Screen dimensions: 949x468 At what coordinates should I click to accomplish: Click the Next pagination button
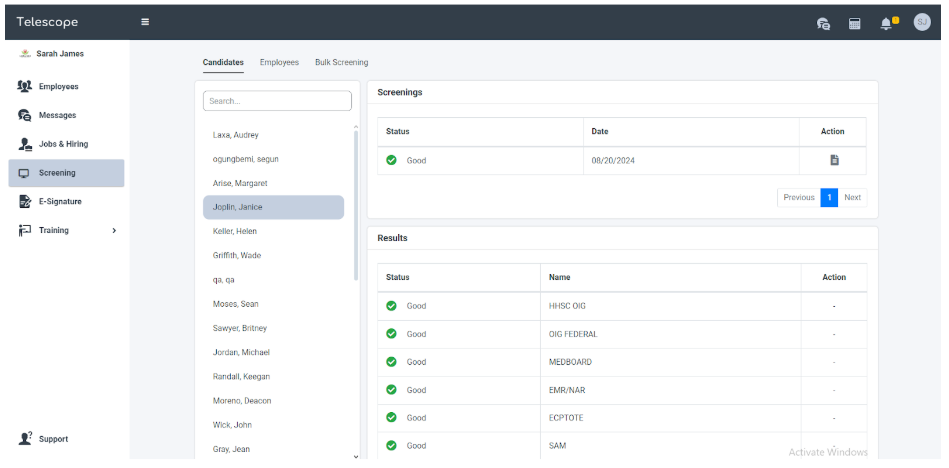pyautogui.click(x=852, y=198)
